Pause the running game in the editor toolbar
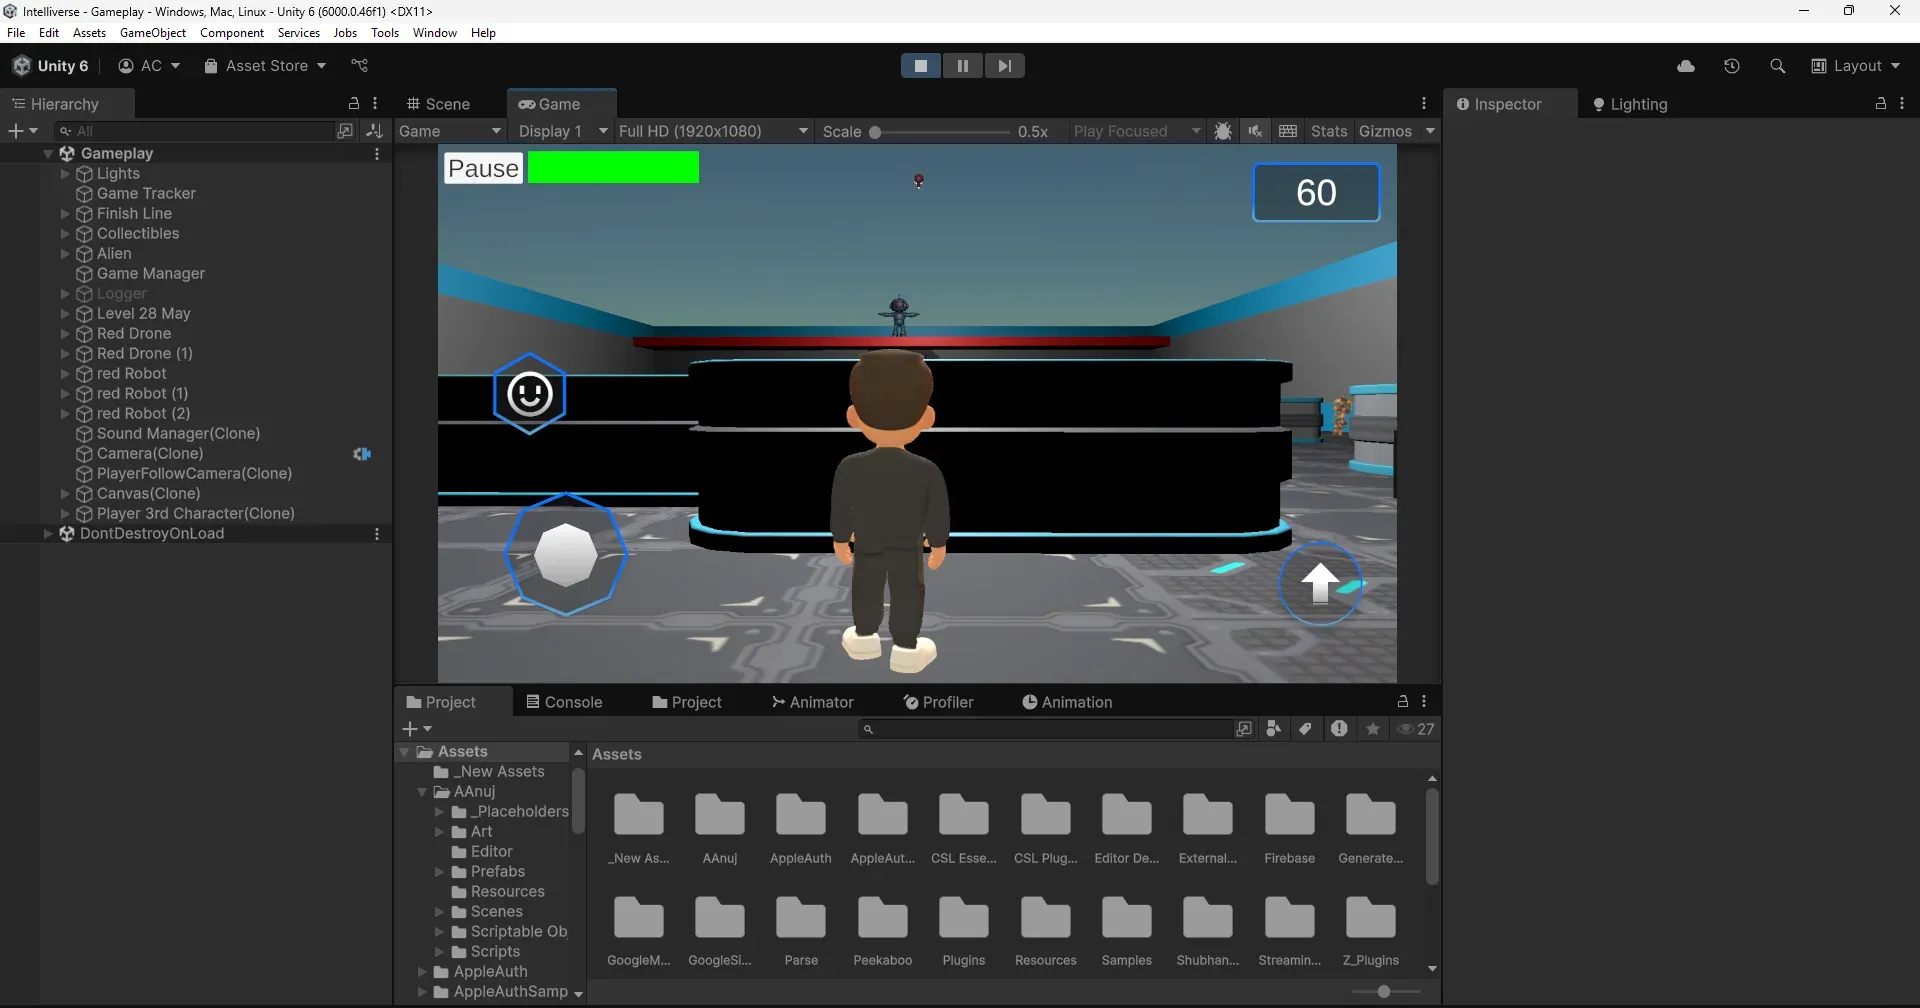This screenshot has height=1008, width=1920. [963, 66]
